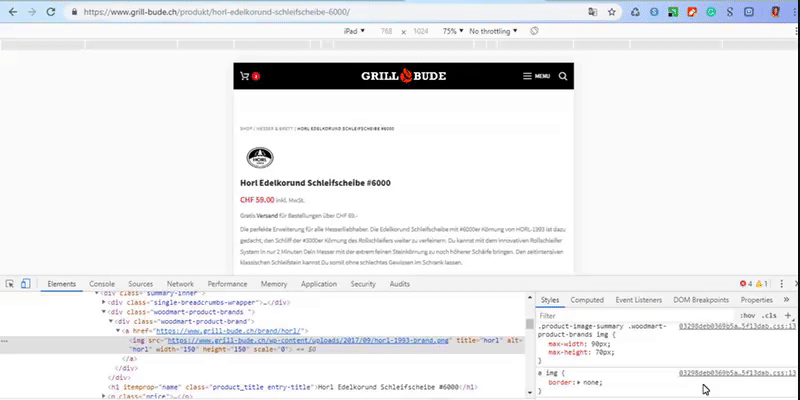Open the Sources tab
This screenshot has height=400, width=800.
[x=140, y=284]
